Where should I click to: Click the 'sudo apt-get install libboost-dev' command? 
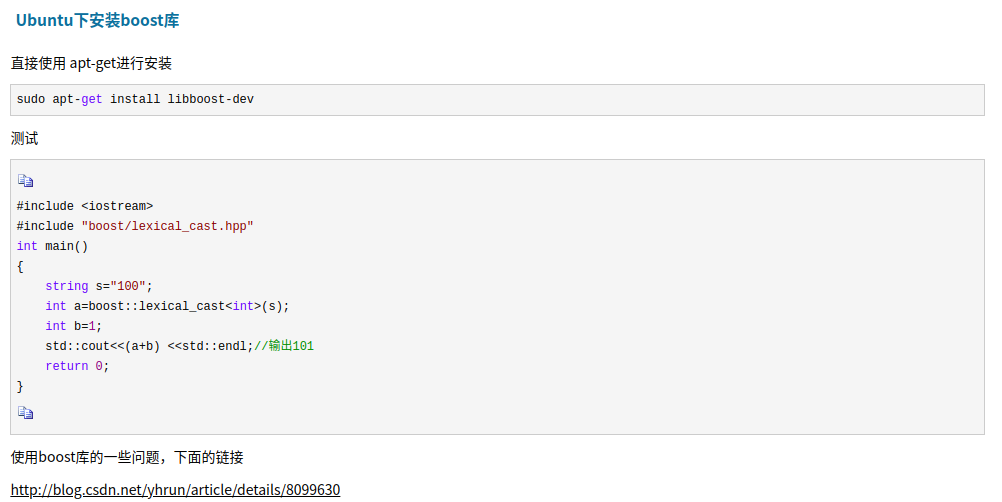click(x=135, y=99)
